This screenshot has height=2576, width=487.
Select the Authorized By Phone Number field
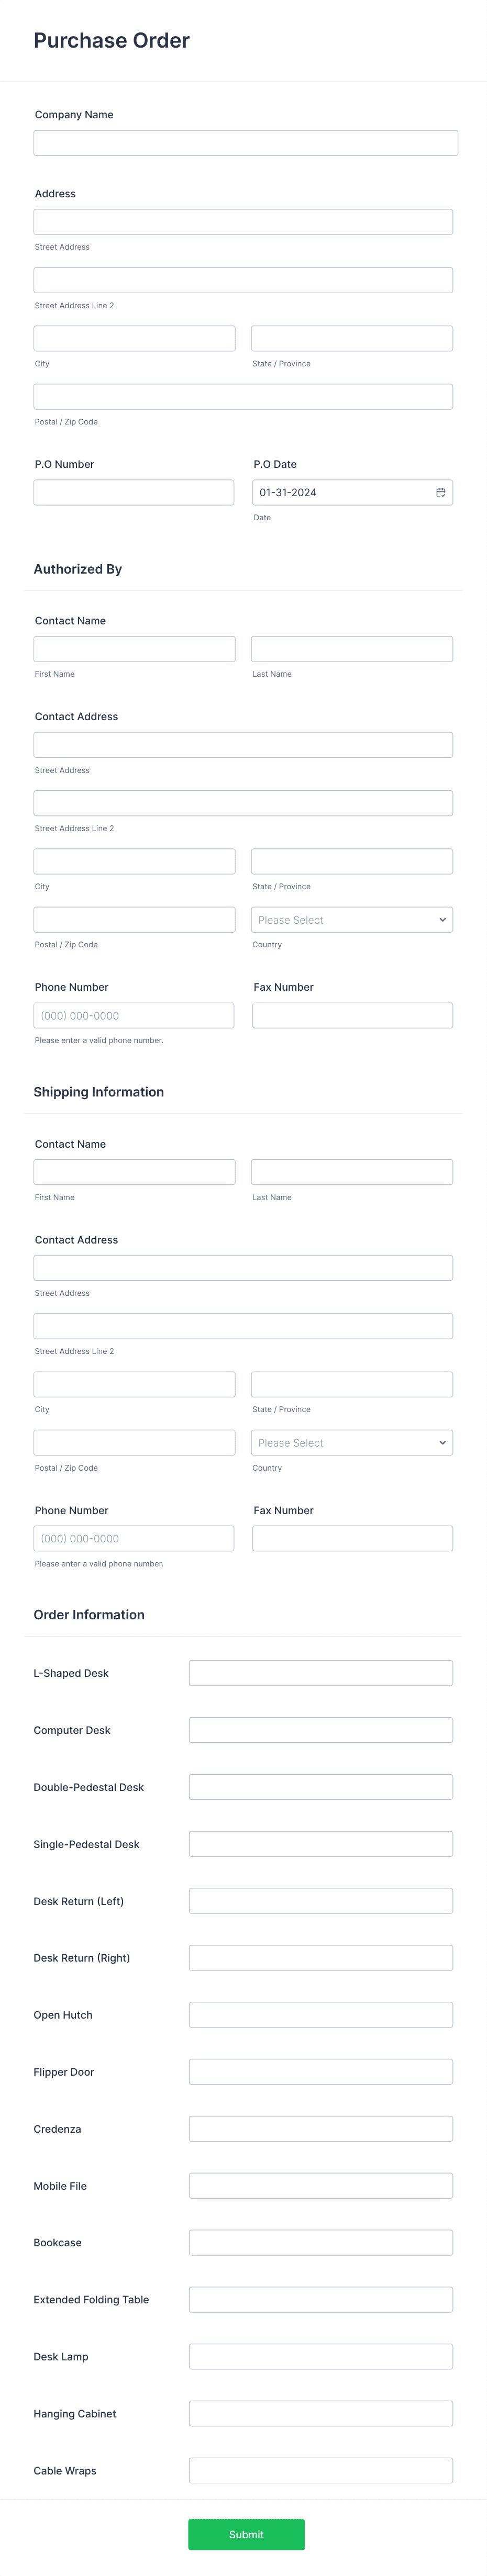click(134, 1015)
